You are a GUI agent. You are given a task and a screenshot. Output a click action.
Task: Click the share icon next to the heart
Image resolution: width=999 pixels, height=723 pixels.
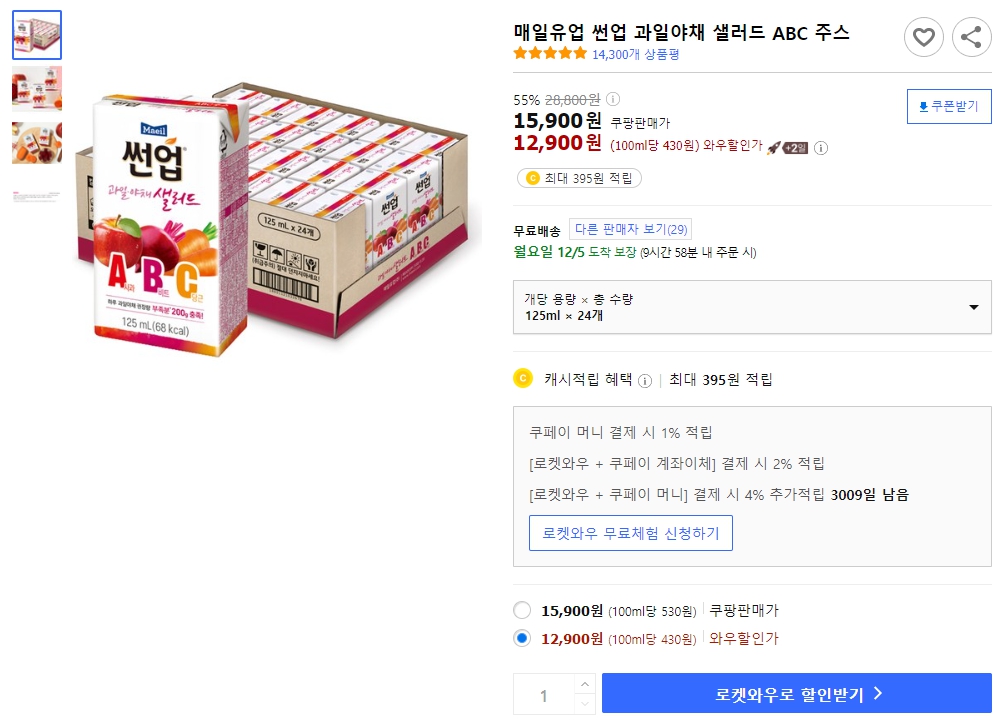(971, 37)
